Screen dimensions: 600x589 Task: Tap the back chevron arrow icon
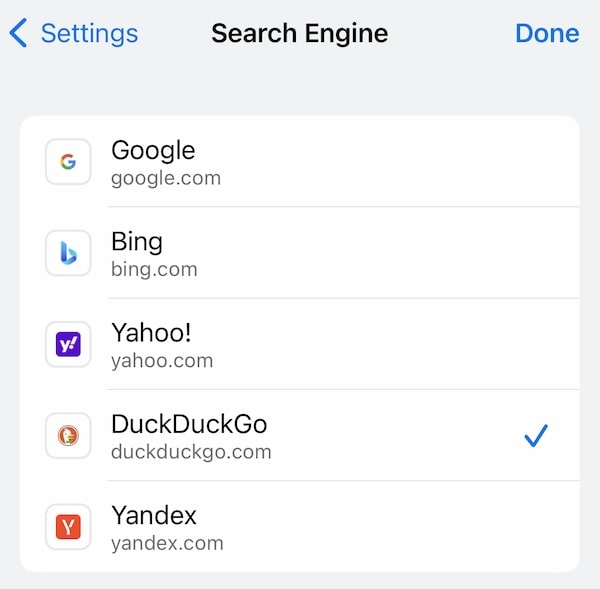point(18,33)
